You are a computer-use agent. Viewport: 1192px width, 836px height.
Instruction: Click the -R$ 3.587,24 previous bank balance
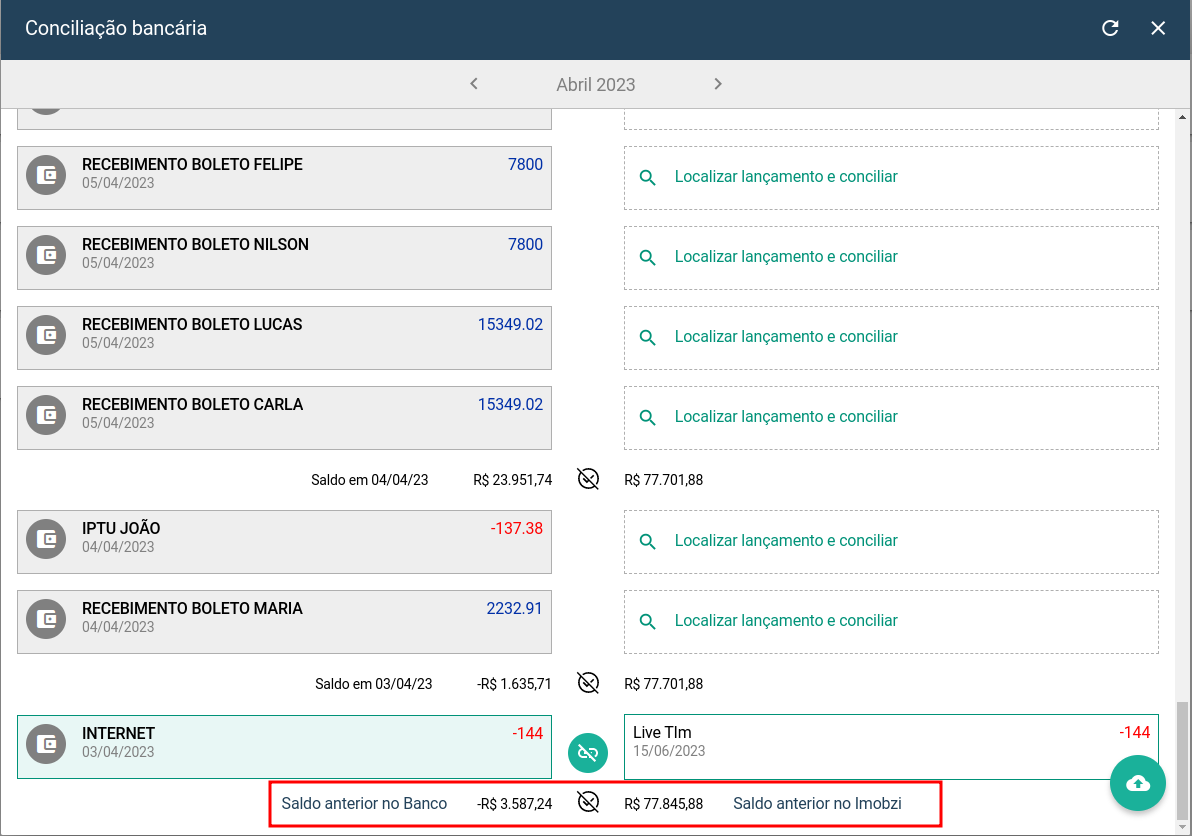(x=515, y=803)
